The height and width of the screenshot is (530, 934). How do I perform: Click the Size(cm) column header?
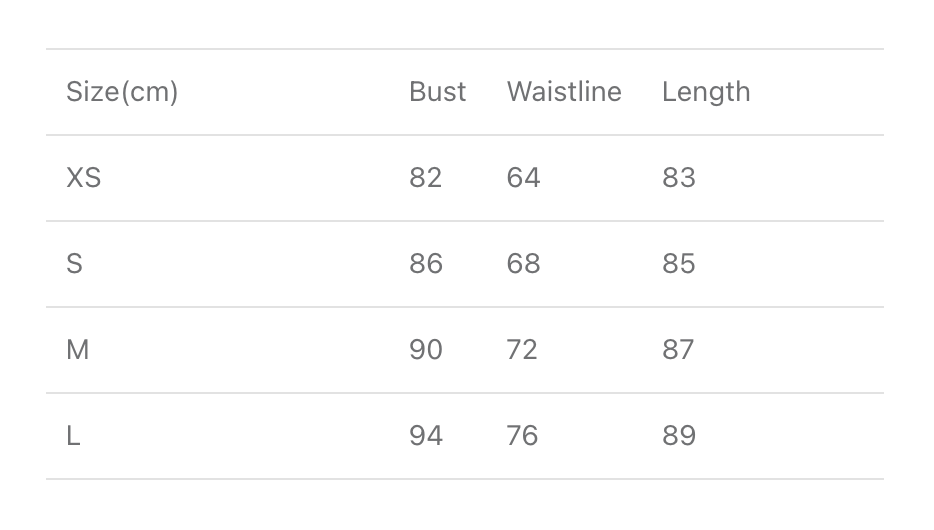(x=122, y=92)
